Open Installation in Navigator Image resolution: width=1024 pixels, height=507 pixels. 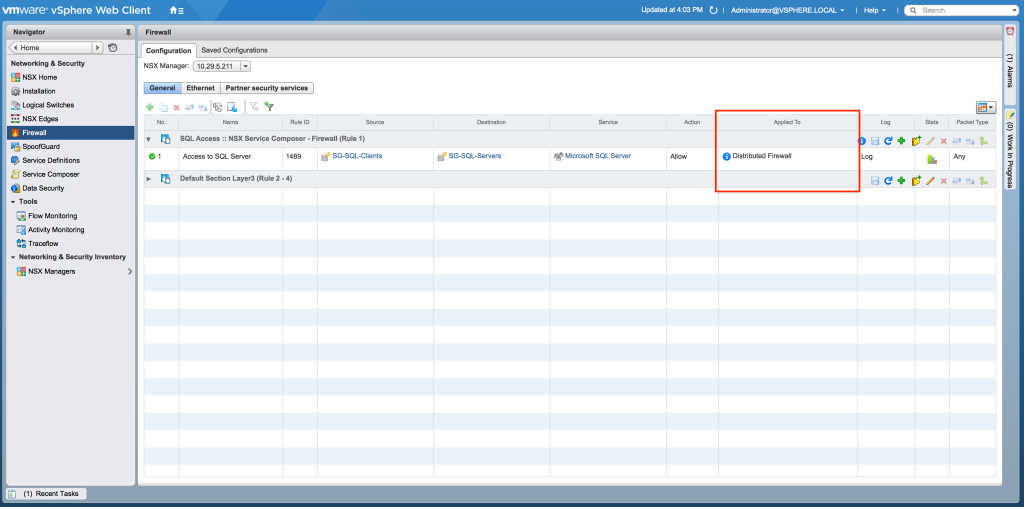39,91
